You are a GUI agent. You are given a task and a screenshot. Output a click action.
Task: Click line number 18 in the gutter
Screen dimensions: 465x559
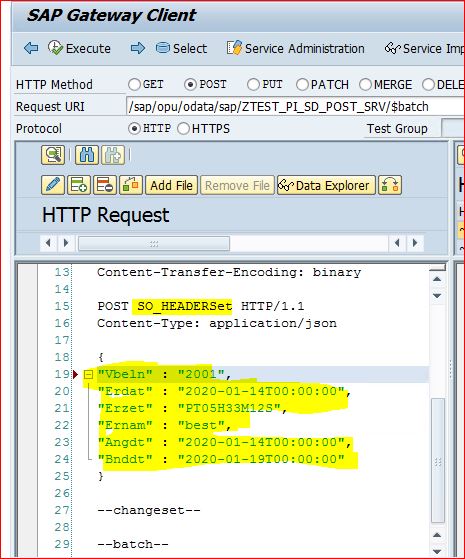(x=62, y=357)
